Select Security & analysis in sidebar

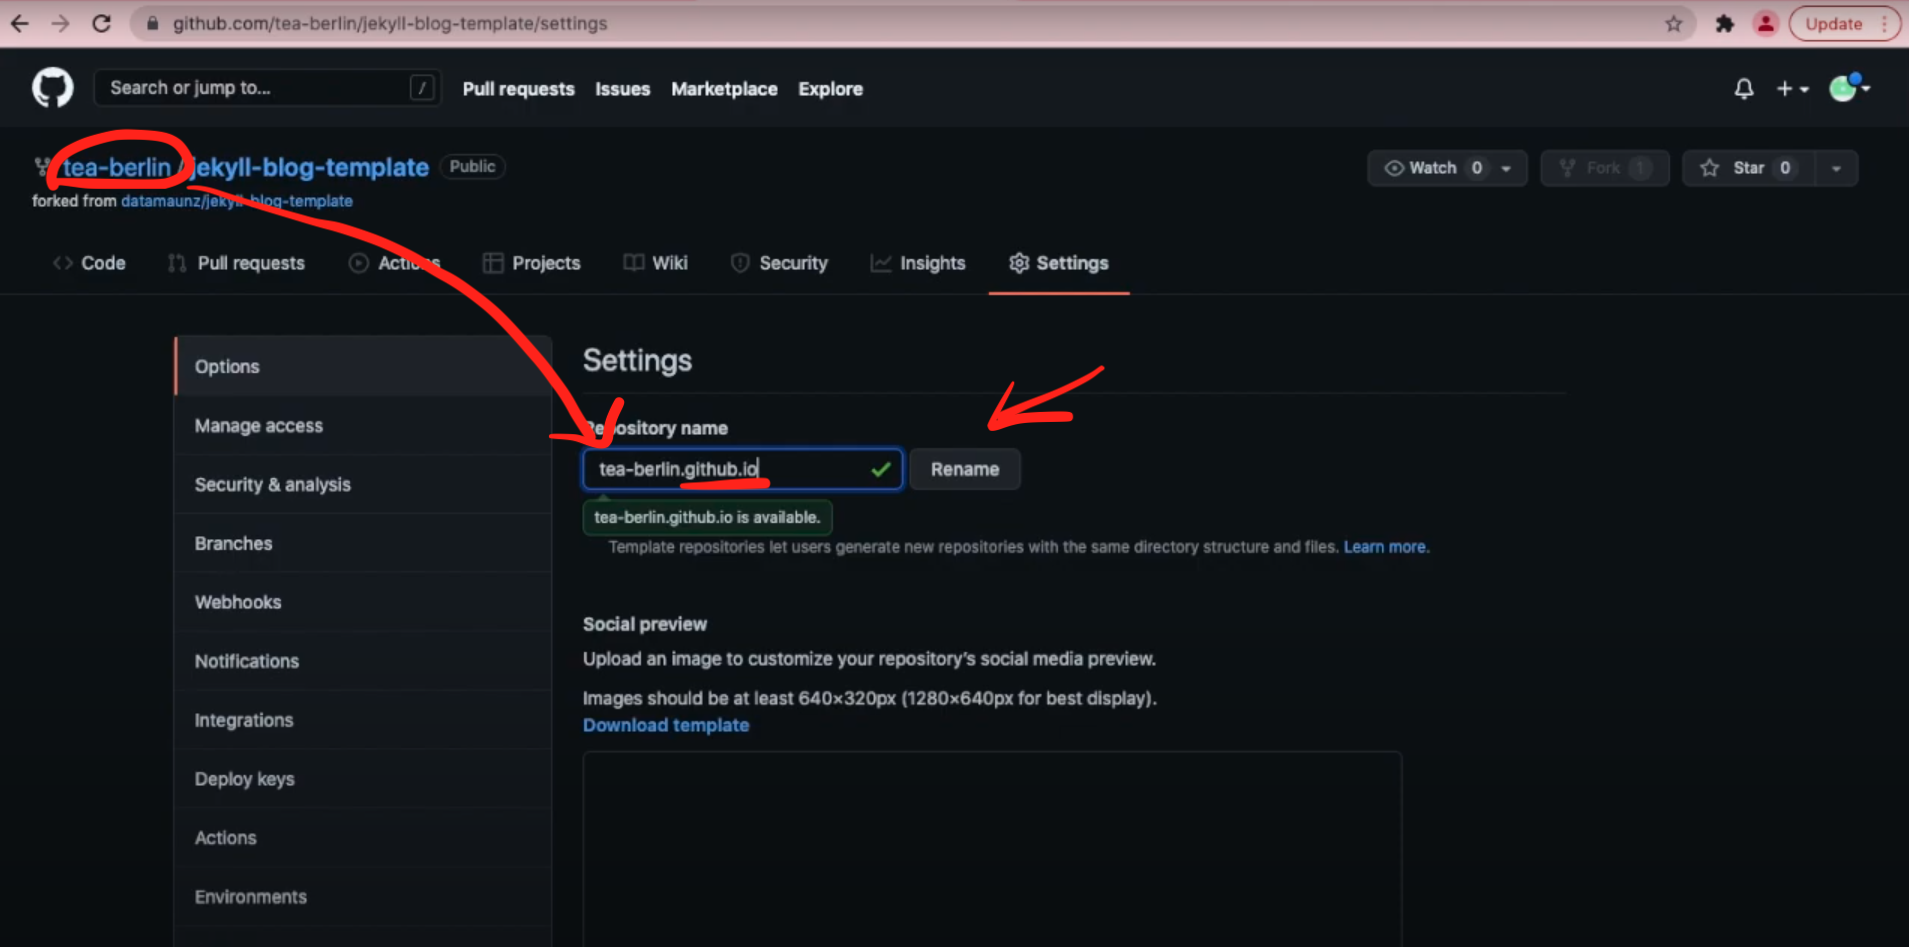[363, 485]
